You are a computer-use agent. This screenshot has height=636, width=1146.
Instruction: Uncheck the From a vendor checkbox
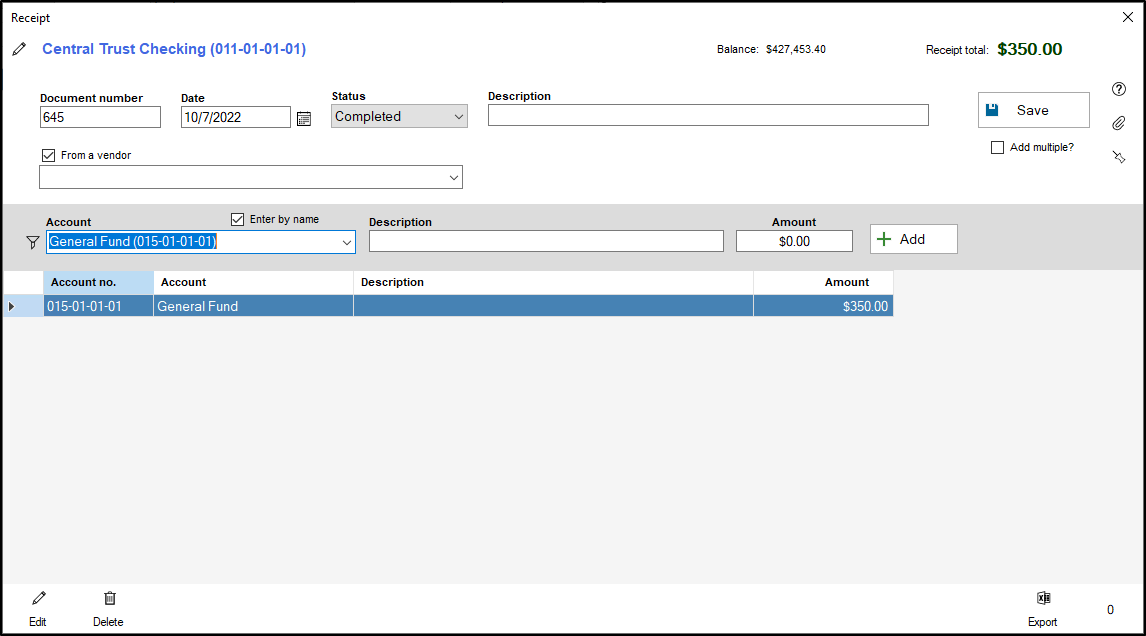[48, 155]
